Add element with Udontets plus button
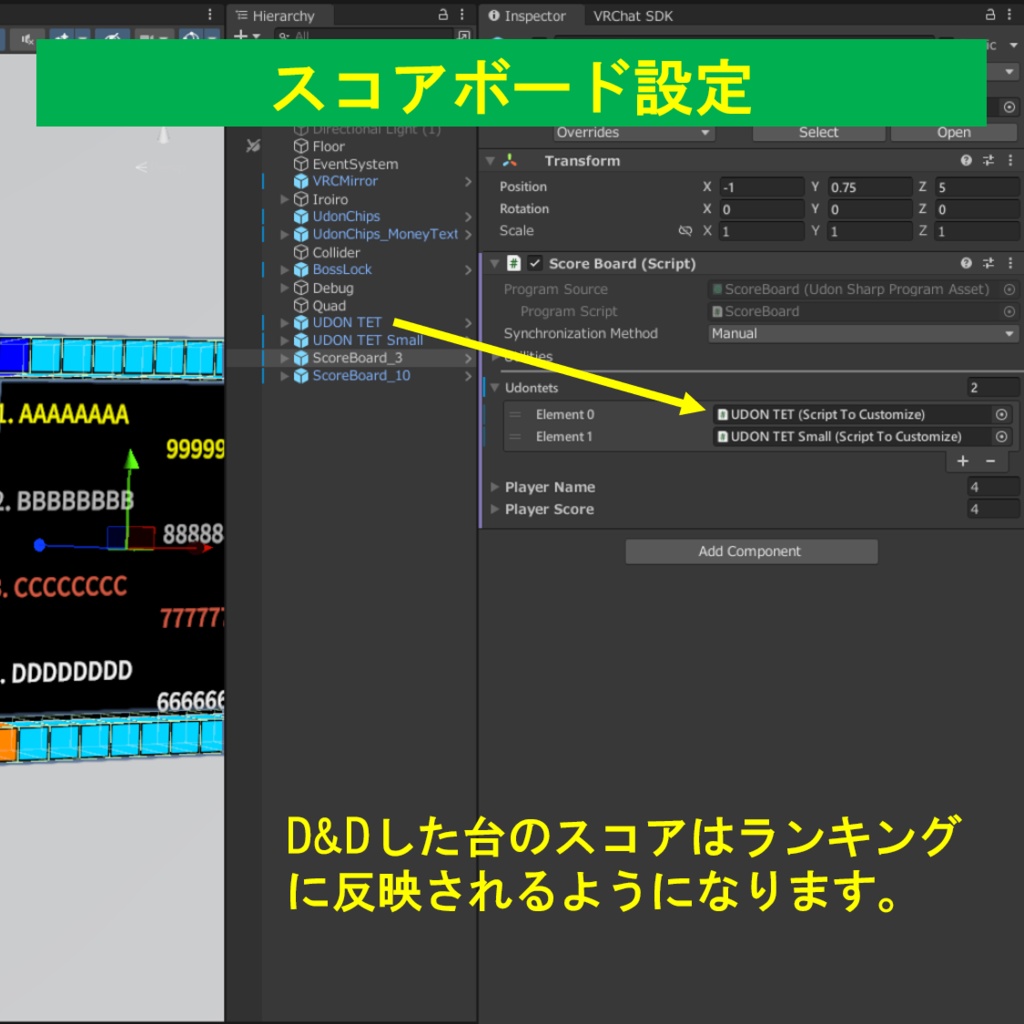Image resolution: width=1024 pixels, height=1024 pixels. pyautogui.click(x=963, y=461)
